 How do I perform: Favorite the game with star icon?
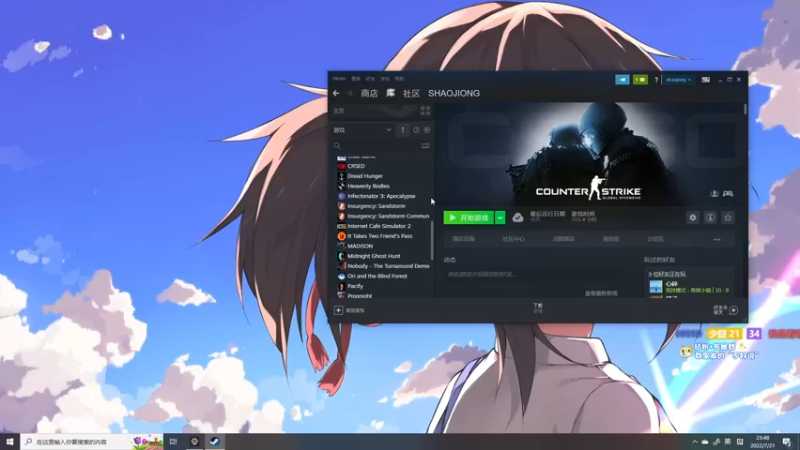(x=728, y=218)
